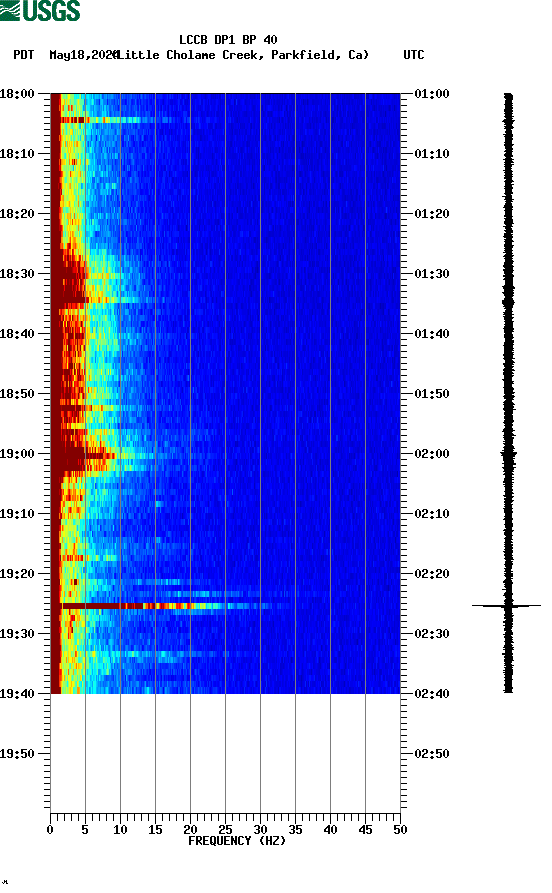Click the 01:30 UTC time label
This screenshot has width=552, height=893.
432,273
